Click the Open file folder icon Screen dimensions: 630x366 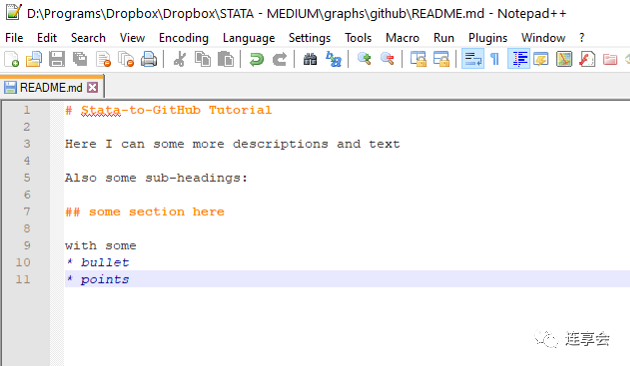click(34, 59)
